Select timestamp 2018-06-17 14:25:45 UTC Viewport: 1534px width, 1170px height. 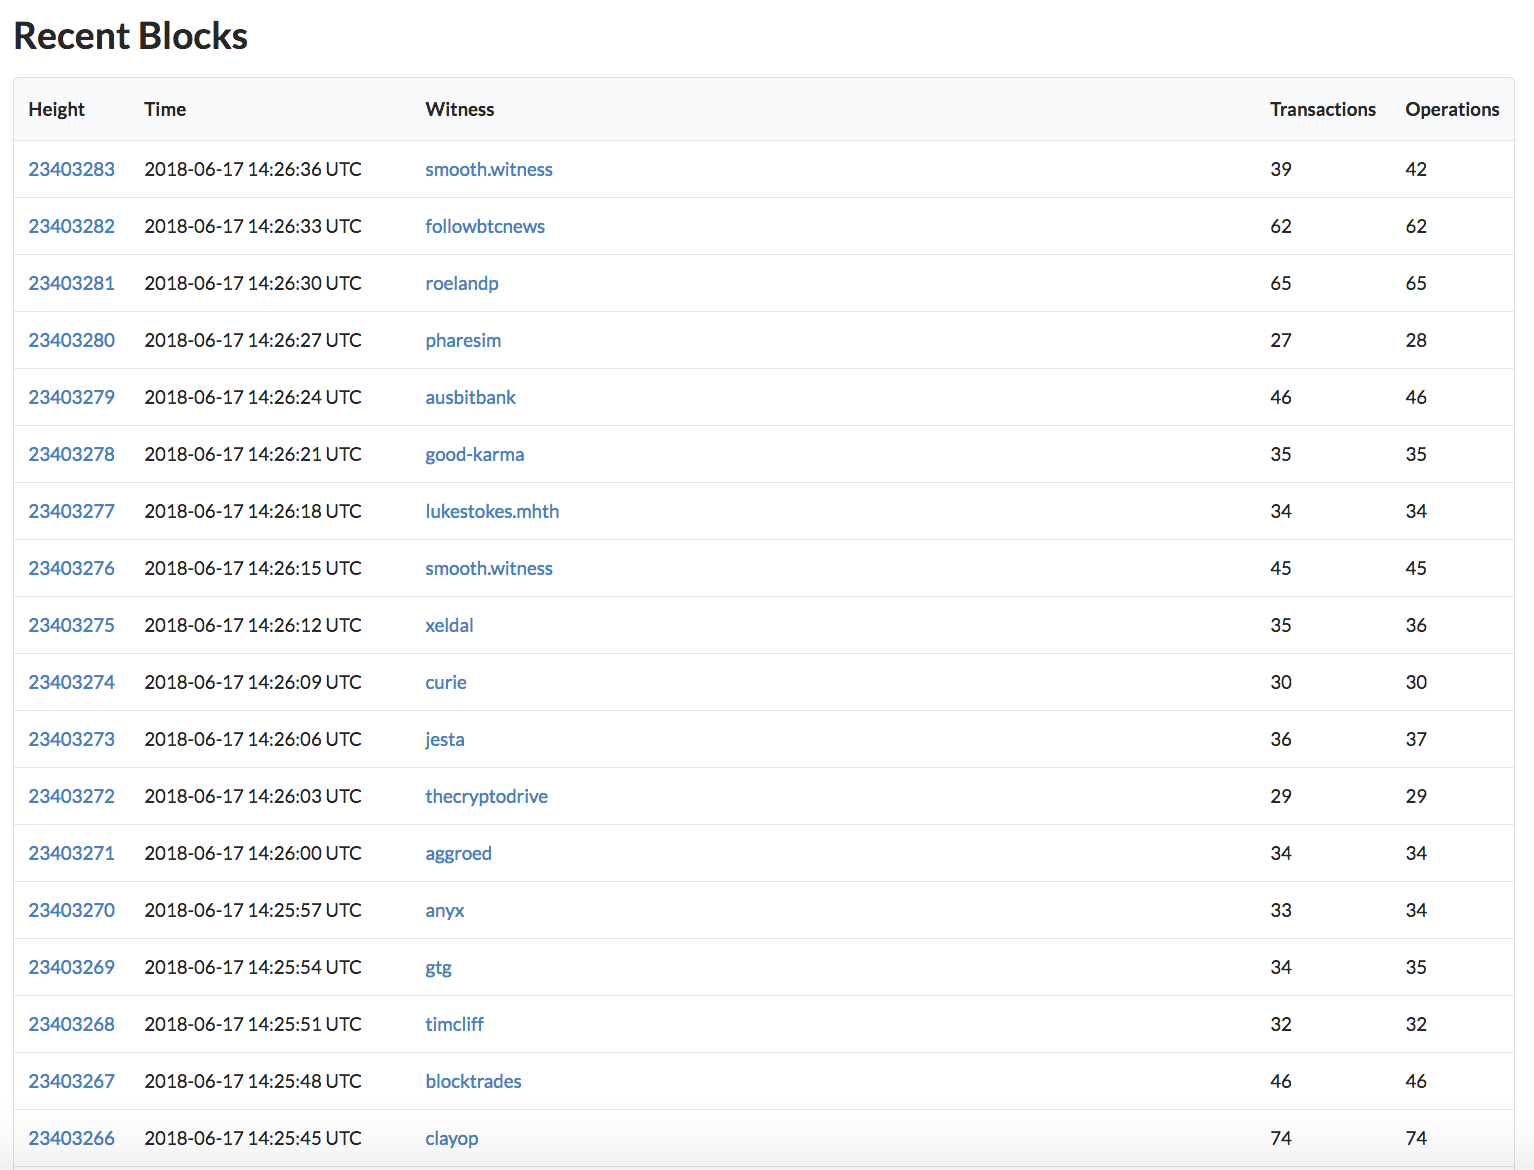tap(253, 1138)
